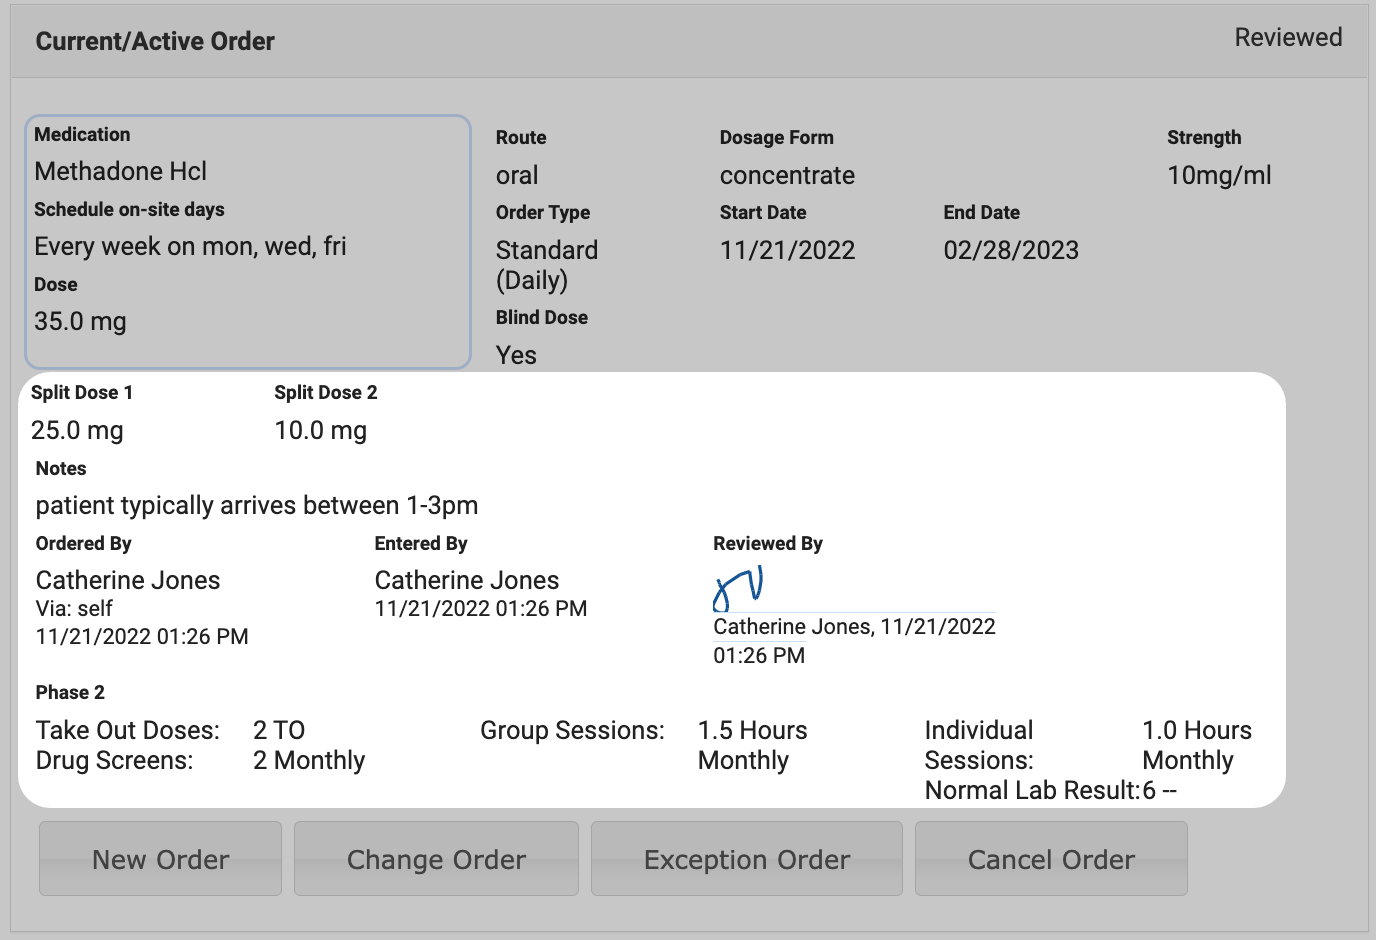The width and height of the screenshot is (1376, 940).
Task: Click the 10mg/ml strength value
Action: (1219, 176)
